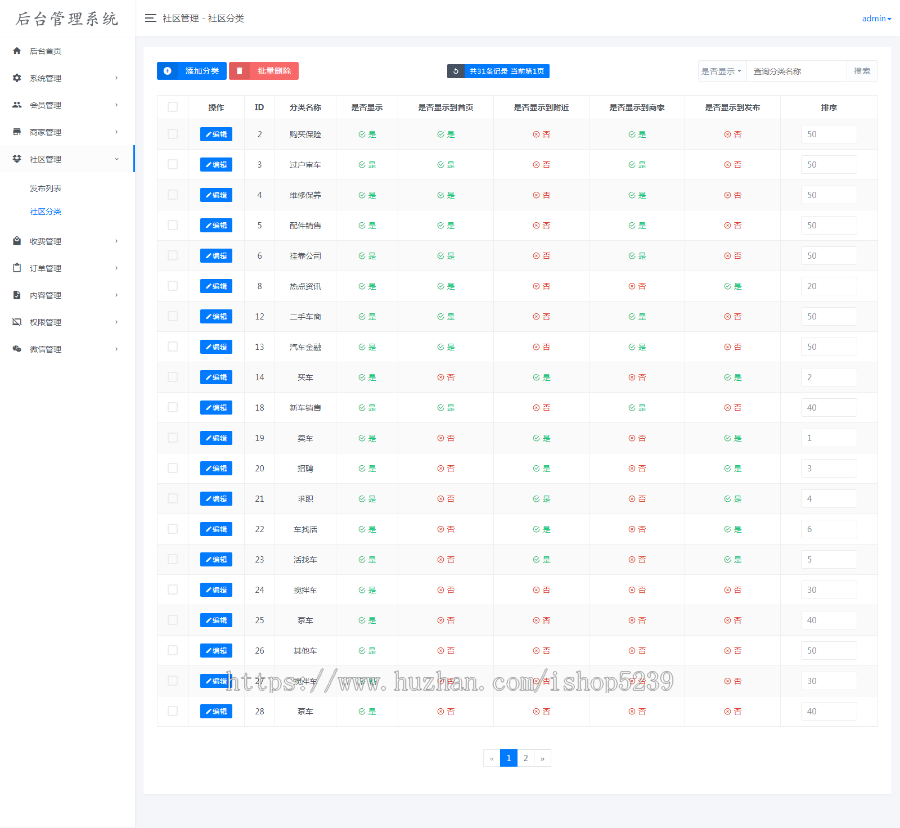
Task: Click the gear icon for 系统管理
Action: pos(17,78)
